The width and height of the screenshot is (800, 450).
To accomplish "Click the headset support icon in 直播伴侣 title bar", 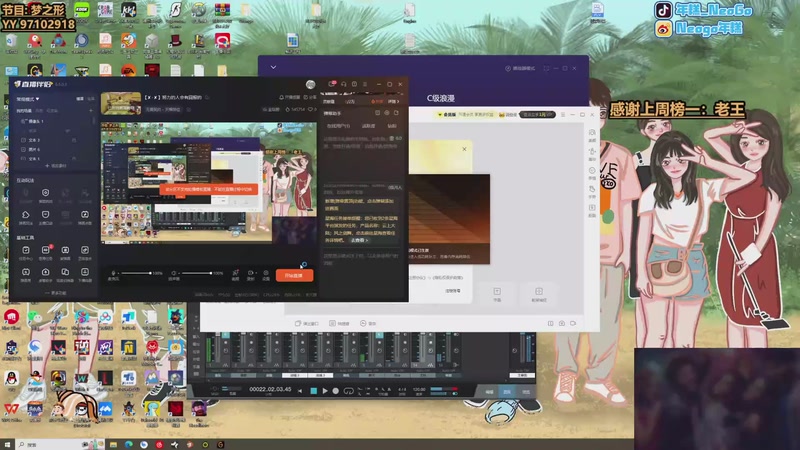I will (x=343, y=84).
